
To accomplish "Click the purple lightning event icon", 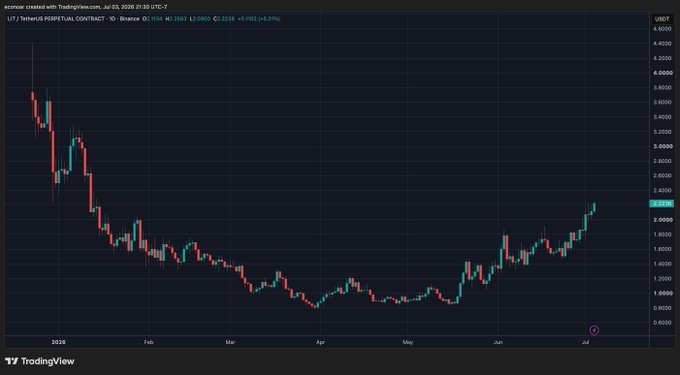I will (x=595, y=330).
